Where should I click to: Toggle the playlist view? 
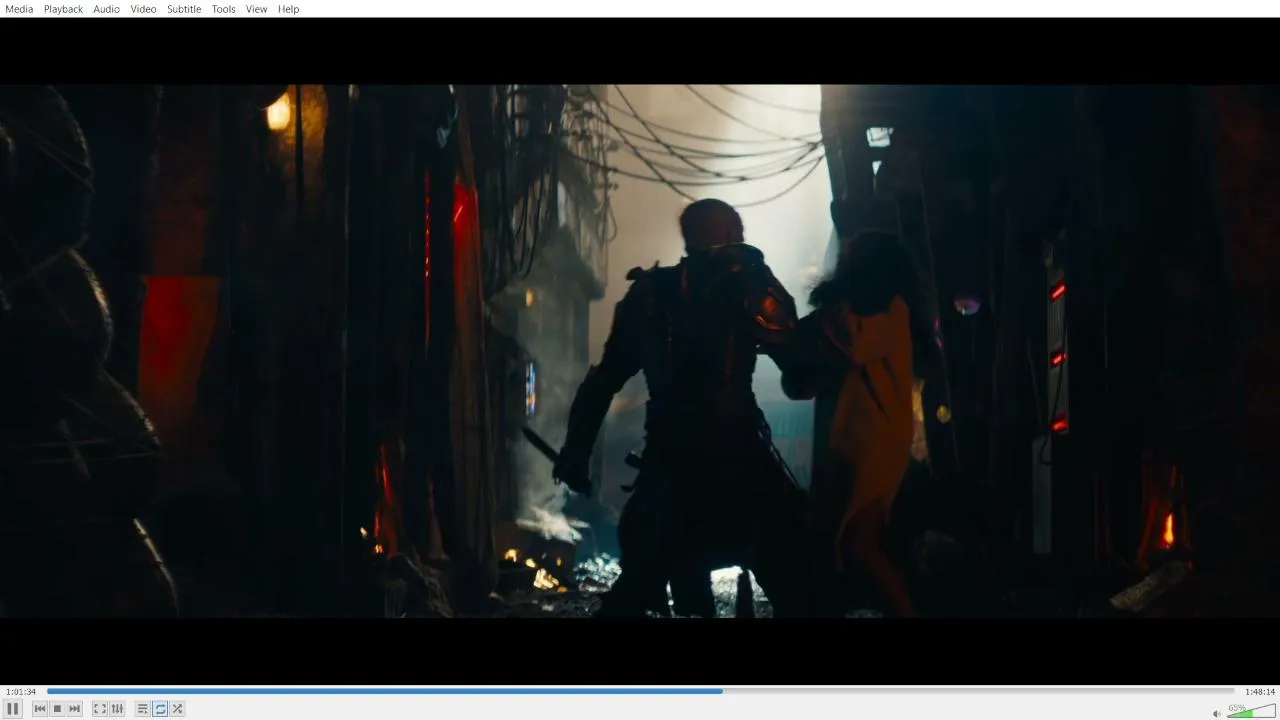(143, 709)
